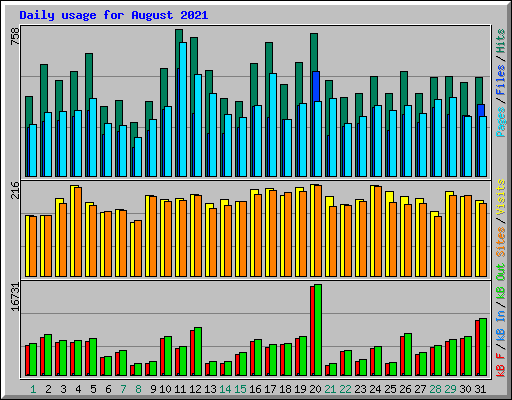
Task: Click the yellow visits bar for day 28
Action: tap(432, 244)
